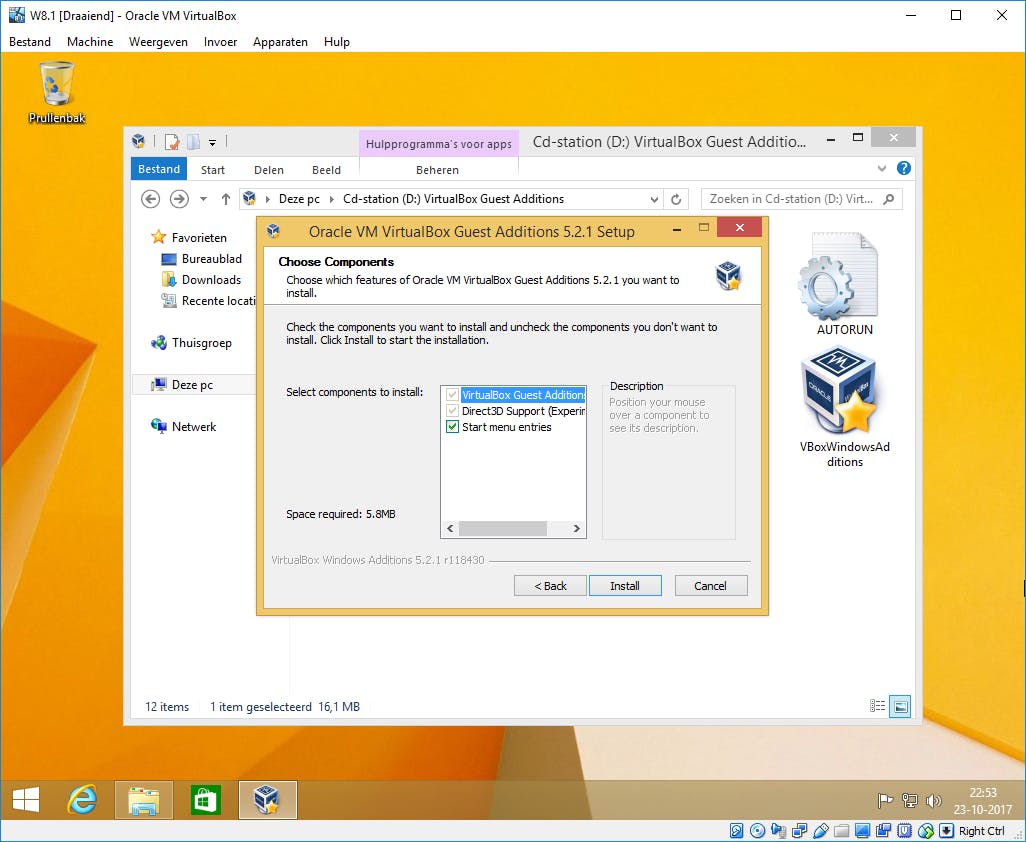Click VirtualBox optical disk indicator

pos(757,831)
